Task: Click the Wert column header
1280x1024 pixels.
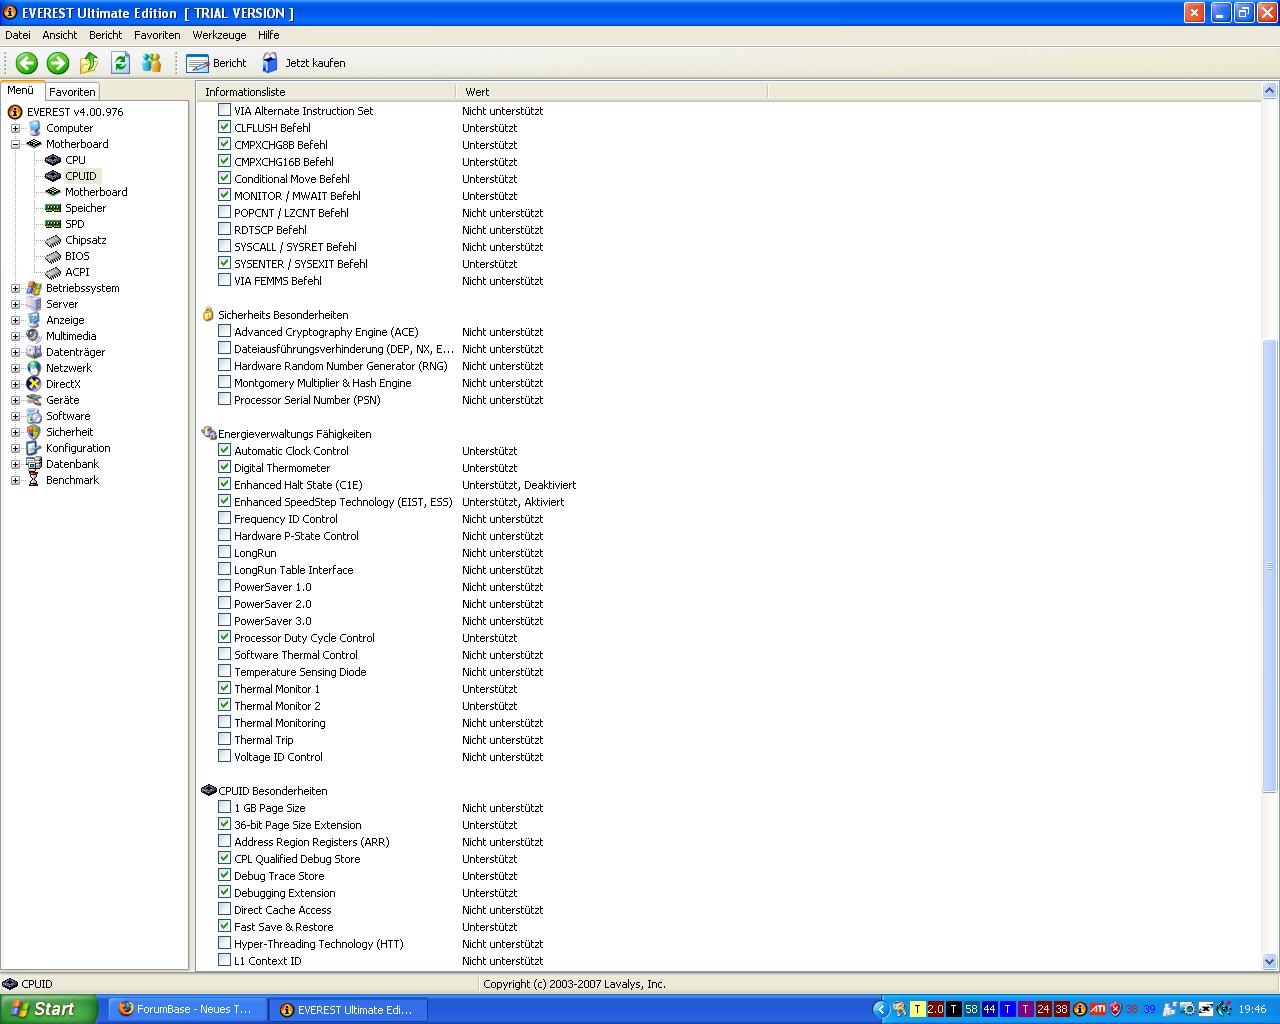Action: (611, 92)
